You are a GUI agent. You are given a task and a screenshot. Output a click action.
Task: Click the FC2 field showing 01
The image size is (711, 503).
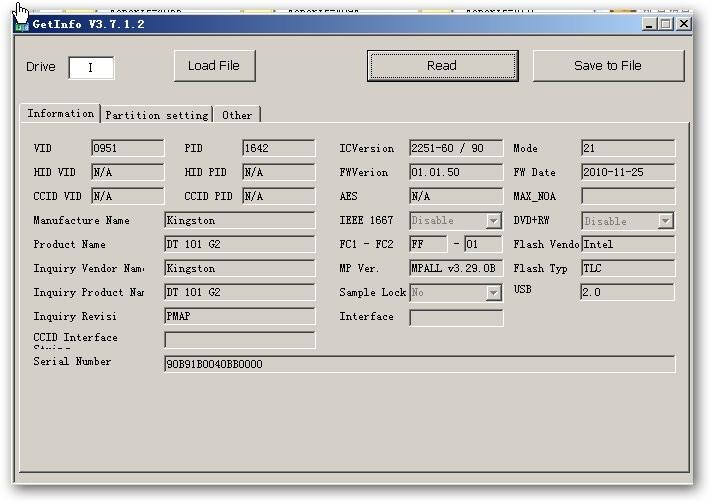(483, 244)
